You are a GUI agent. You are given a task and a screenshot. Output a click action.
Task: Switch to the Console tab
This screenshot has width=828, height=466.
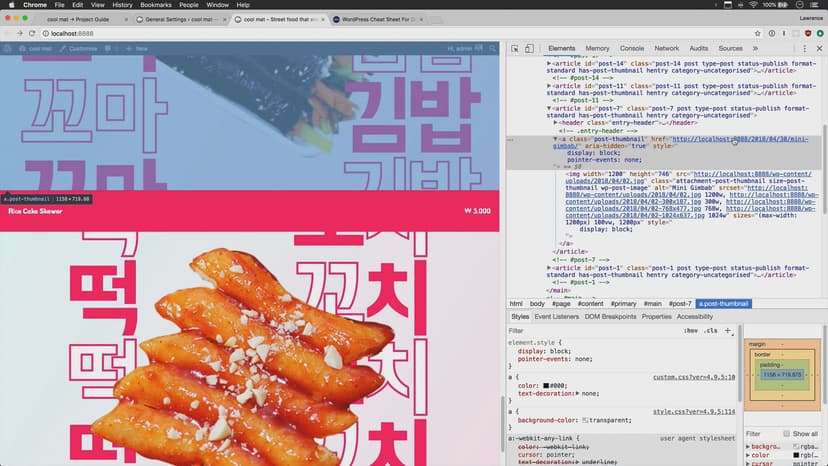click(631, 48)
